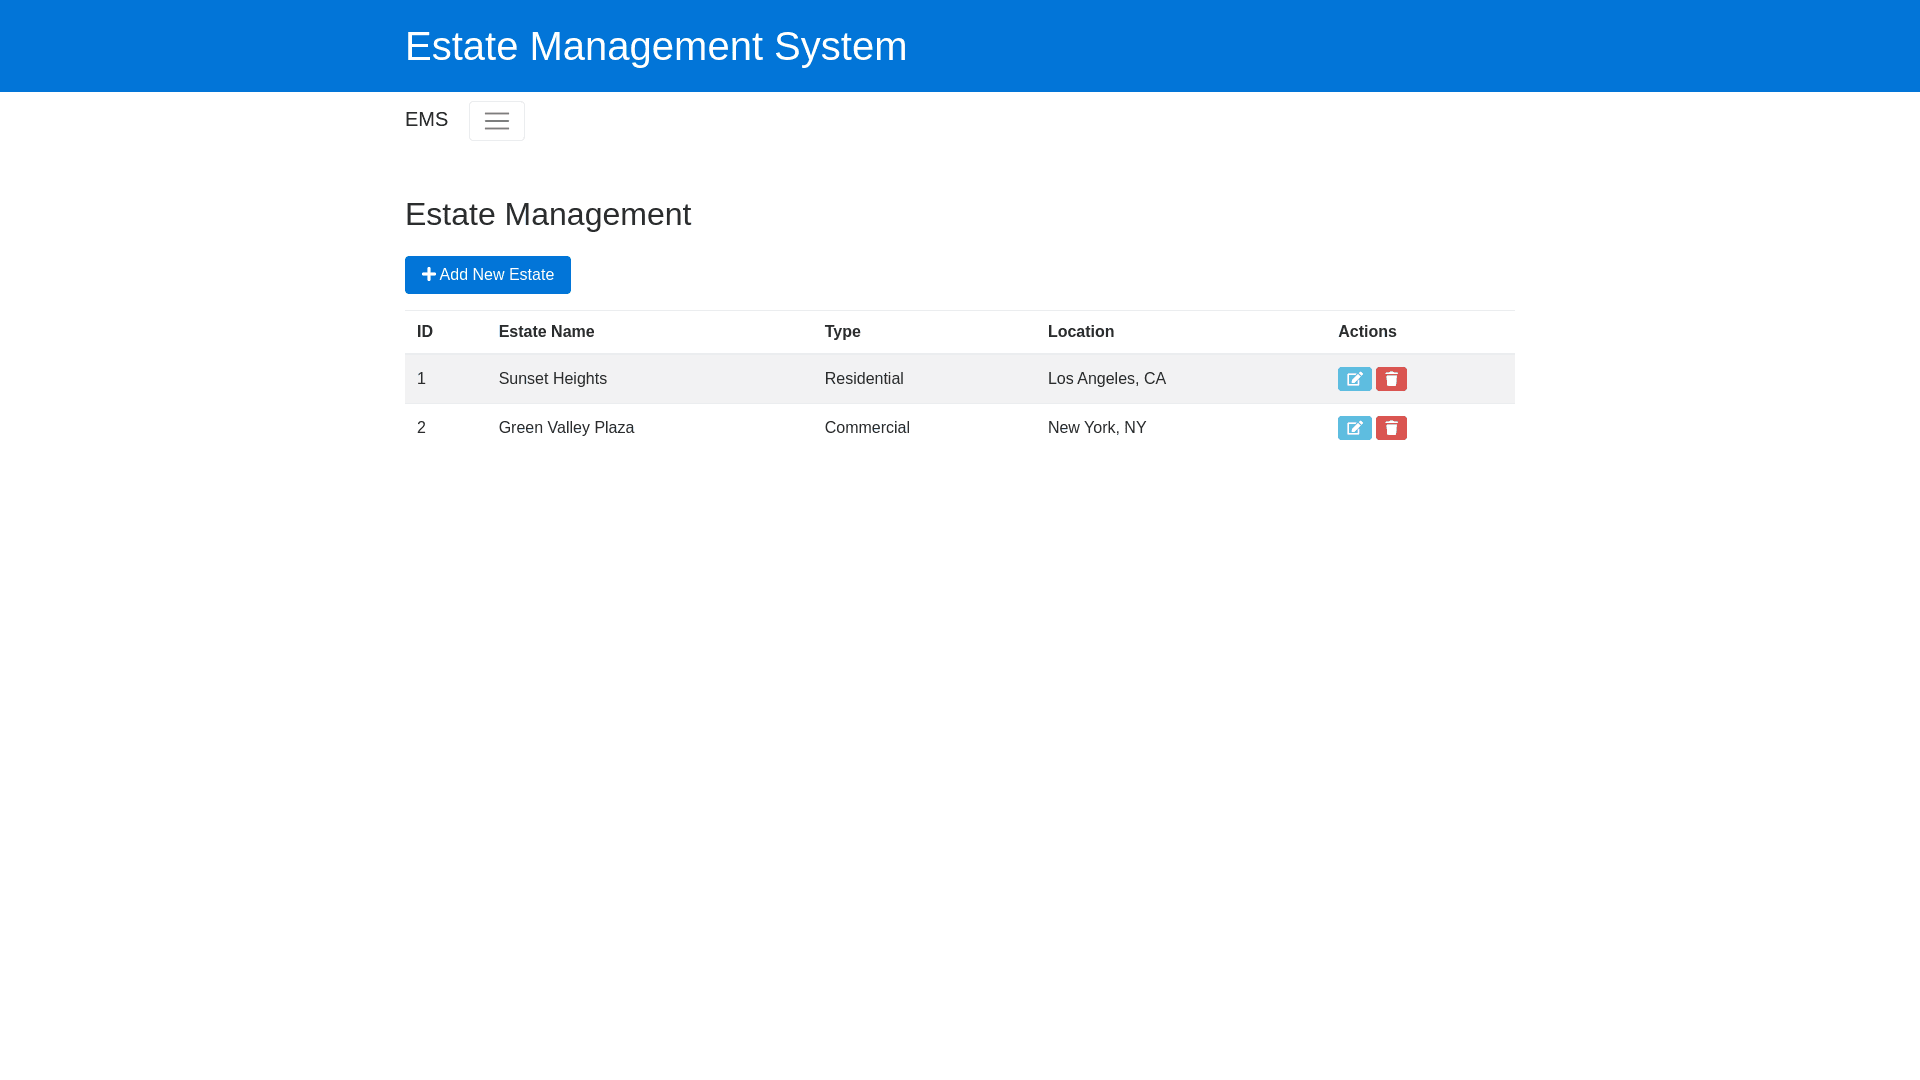Click the Actions column header
Viewport: 1920px width, 1080px height.
pos(1366,332)
